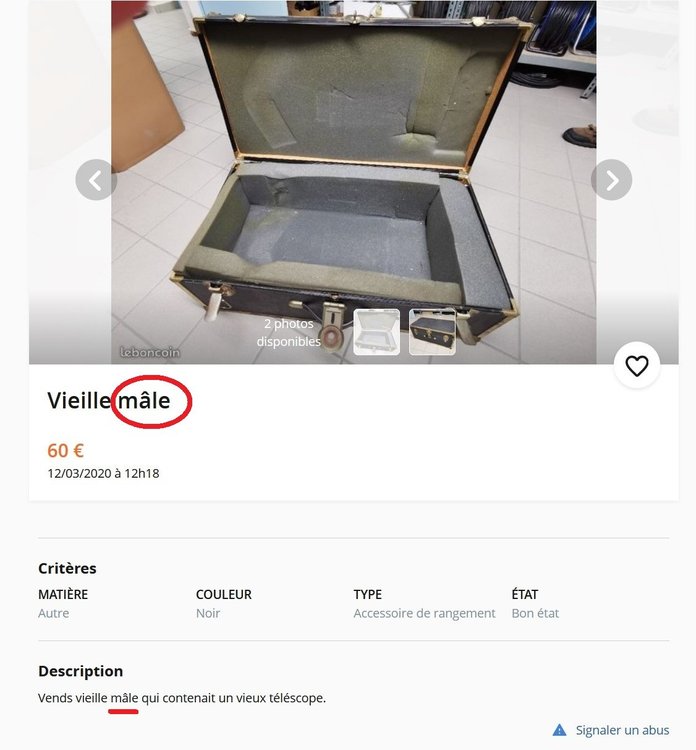Click the 'Noir' colour value
696x750 pixels.
click(208, 613)
